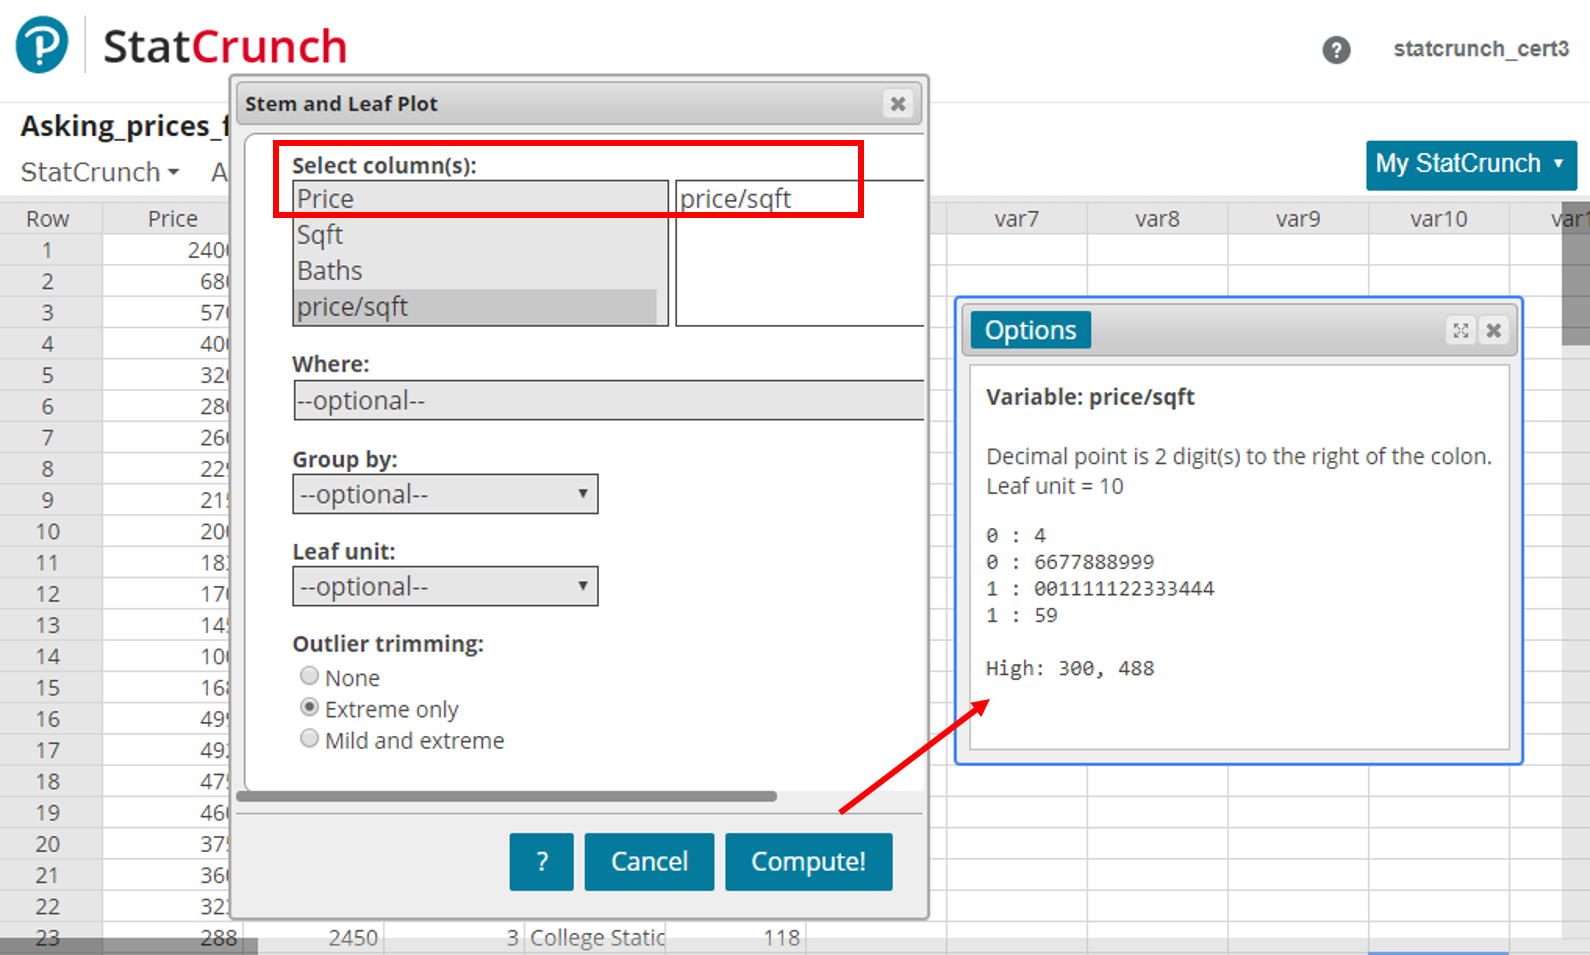
Task: Click the var7 column header
Action: point(1016,218)
